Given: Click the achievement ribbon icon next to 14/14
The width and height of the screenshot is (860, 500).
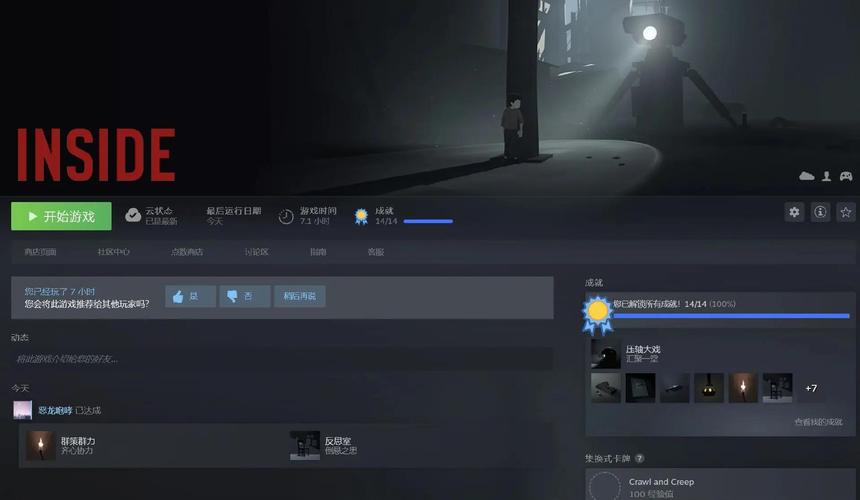Looking at the screenshot, I should tap(361, 217).
